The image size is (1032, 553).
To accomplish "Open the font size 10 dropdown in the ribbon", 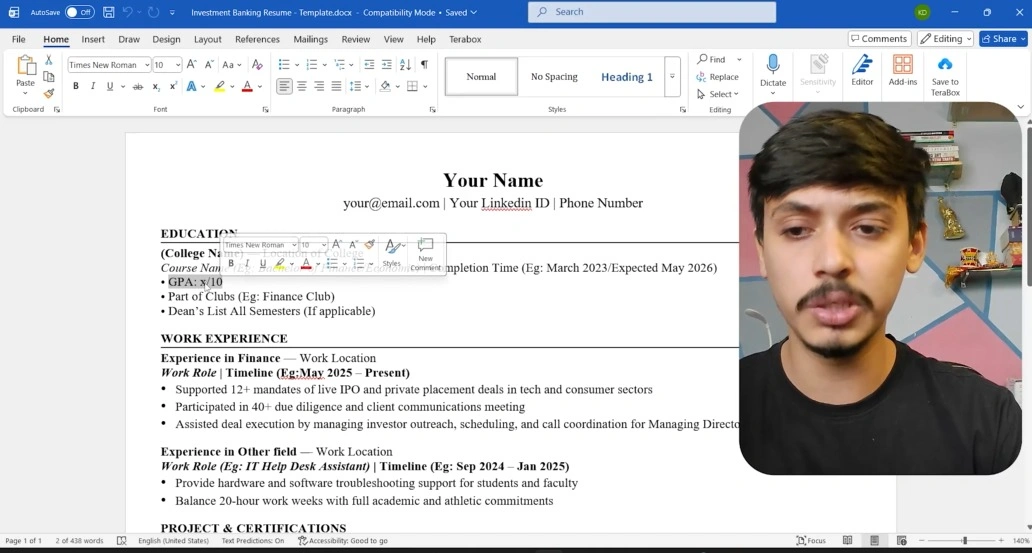I will point(178,65).
